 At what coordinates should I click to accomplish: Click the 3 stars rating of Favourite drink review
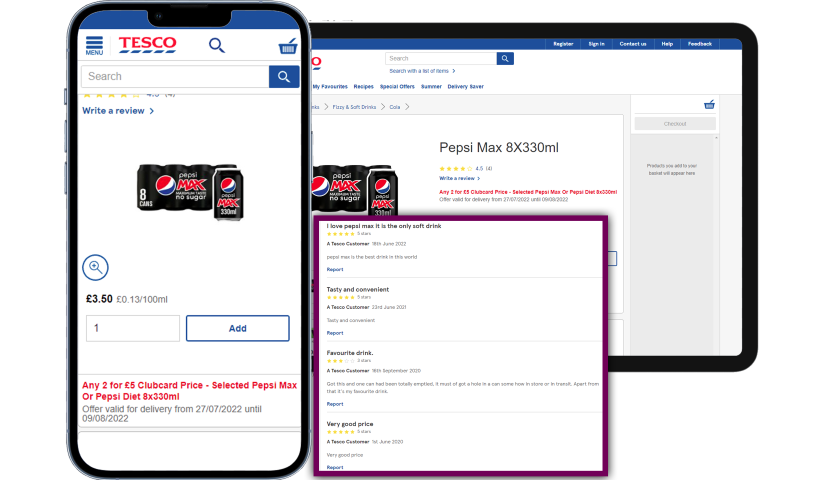[x=349, y=361]
